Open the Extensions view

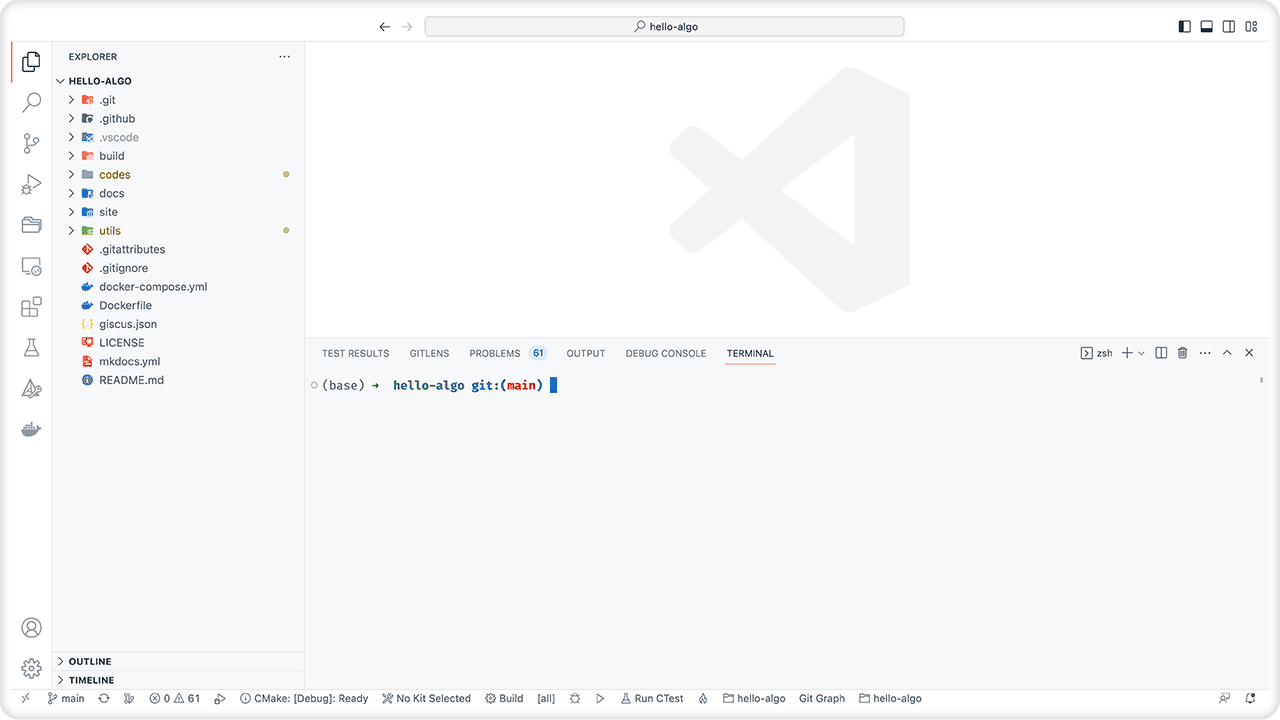(x=32, y=307)
